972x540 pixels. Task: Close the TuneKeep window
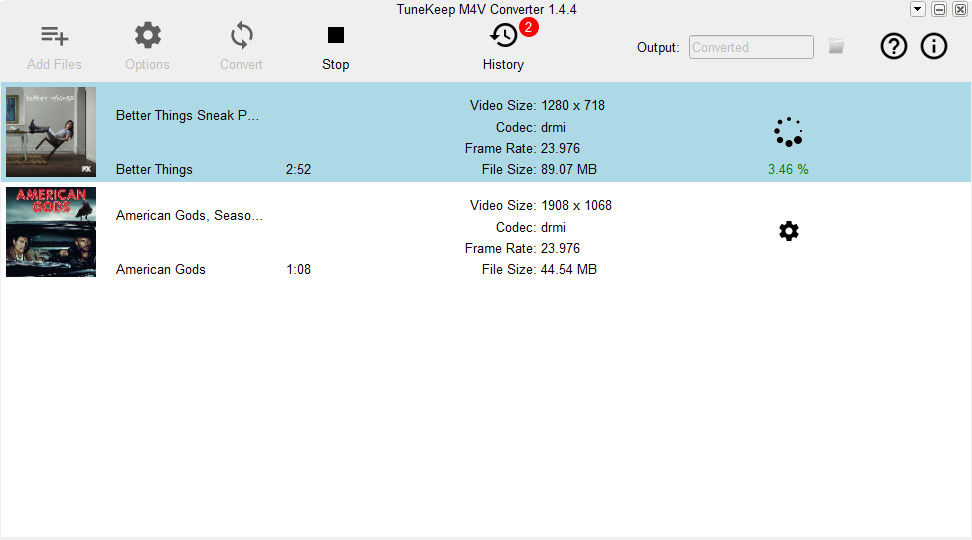click(960, 9)
